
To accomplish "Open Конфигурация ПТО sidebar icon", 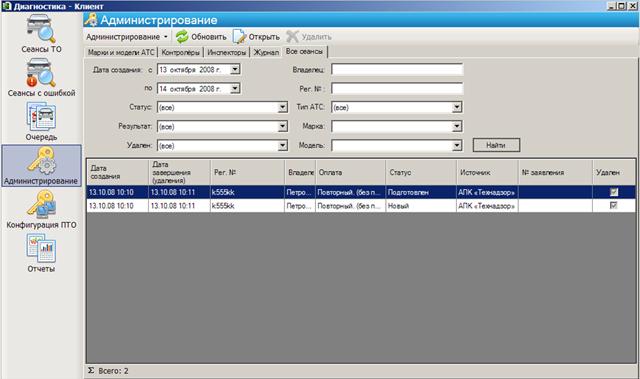I will (41, 205).
